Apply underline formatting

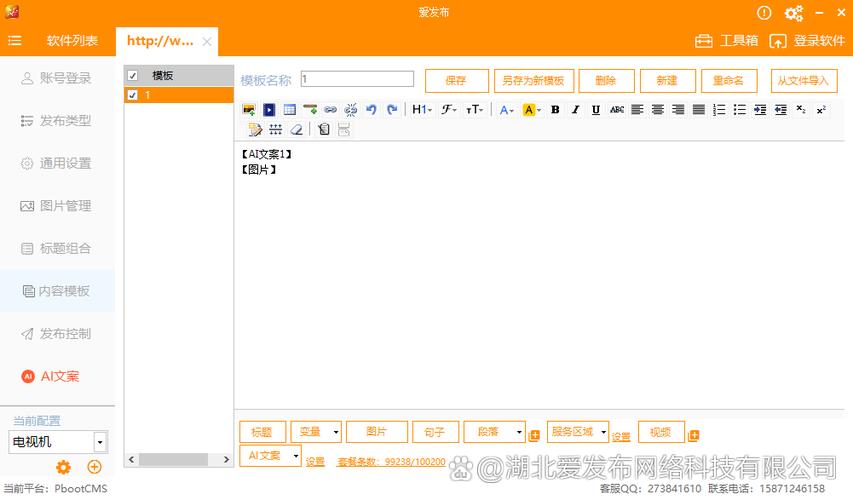596,110
